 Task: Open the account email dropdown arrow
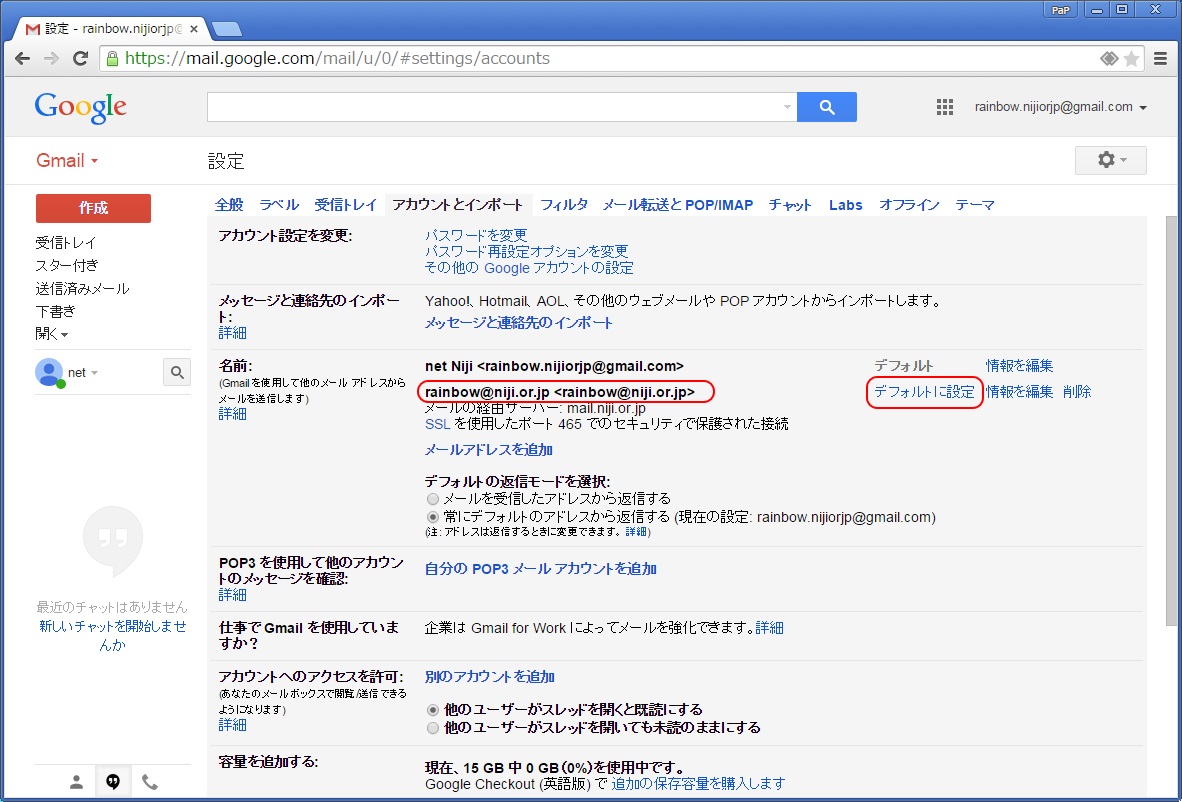tap(1143, 108)
